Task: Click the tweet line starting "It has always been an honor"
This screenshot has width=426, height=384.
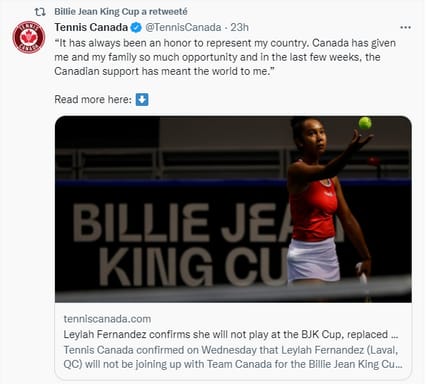Action: pos(225,43)
